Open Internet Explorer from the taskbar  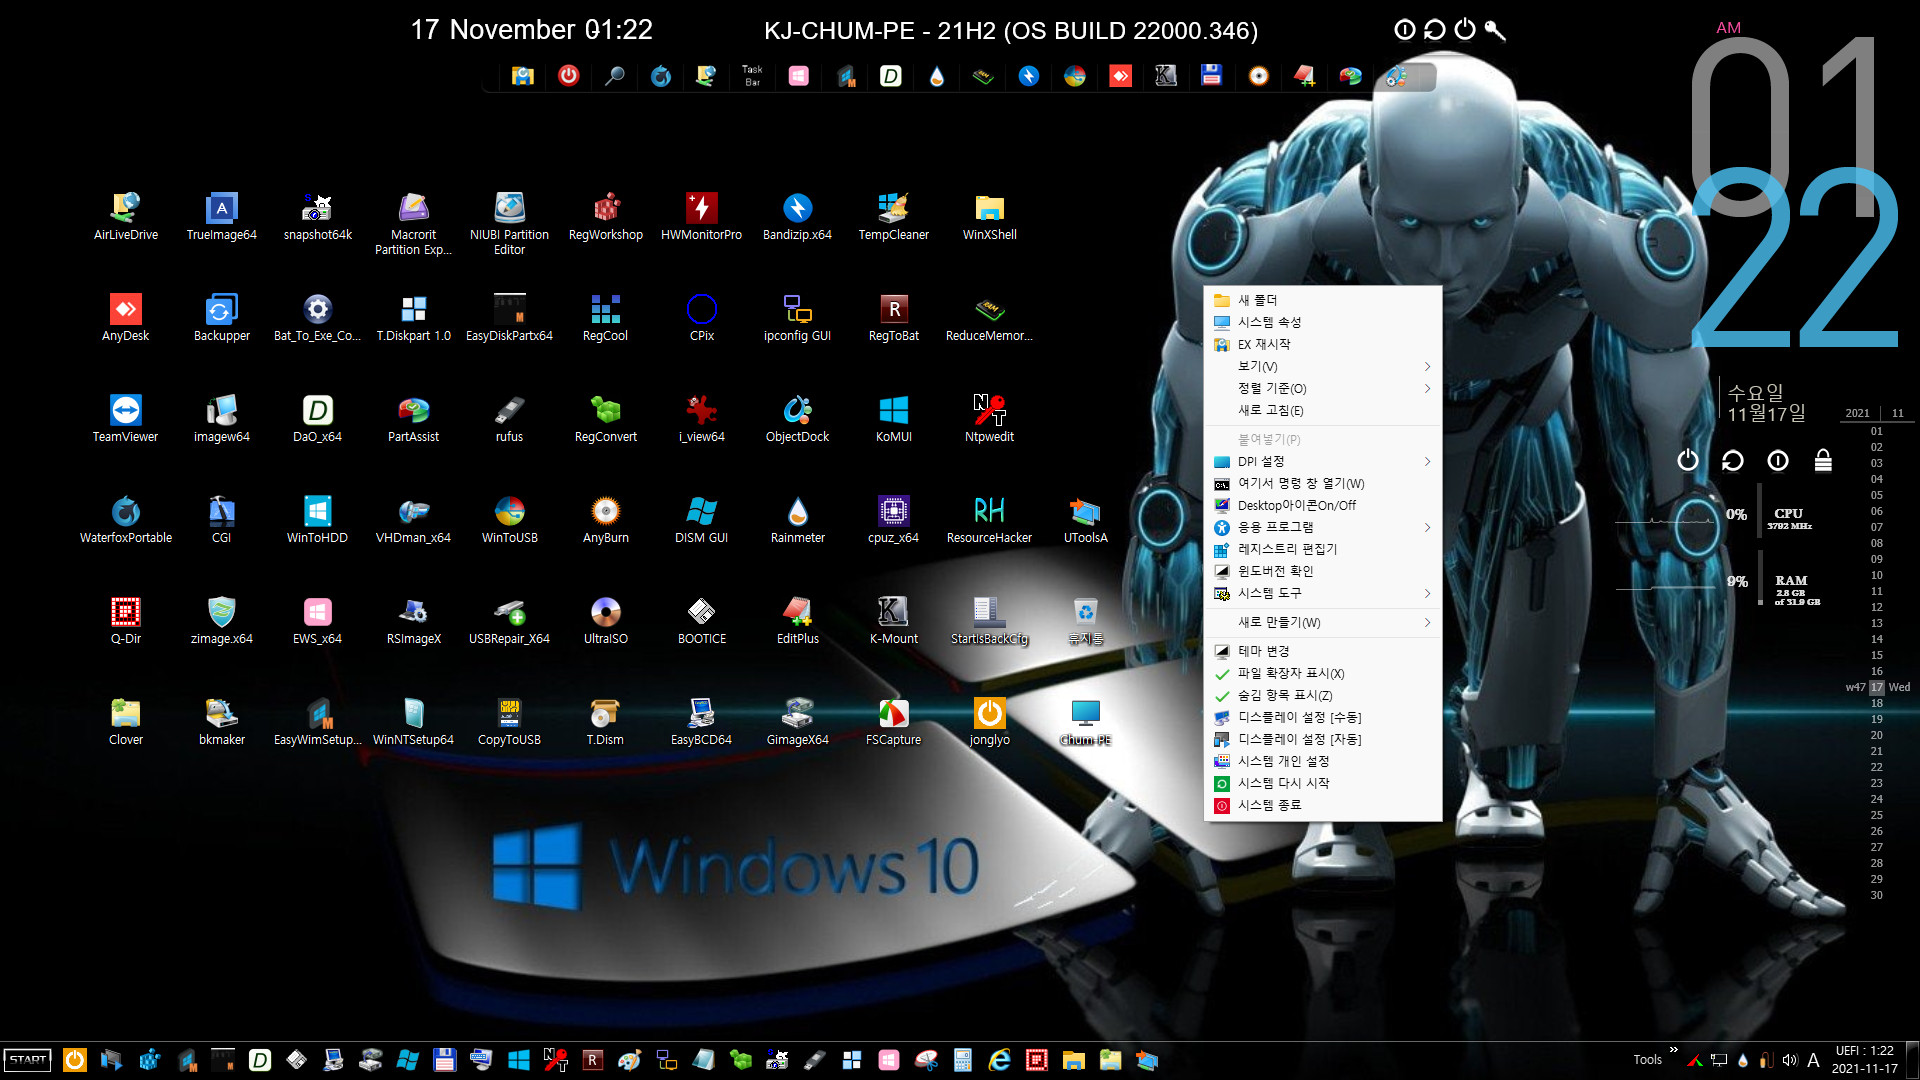coord(999,1060)
